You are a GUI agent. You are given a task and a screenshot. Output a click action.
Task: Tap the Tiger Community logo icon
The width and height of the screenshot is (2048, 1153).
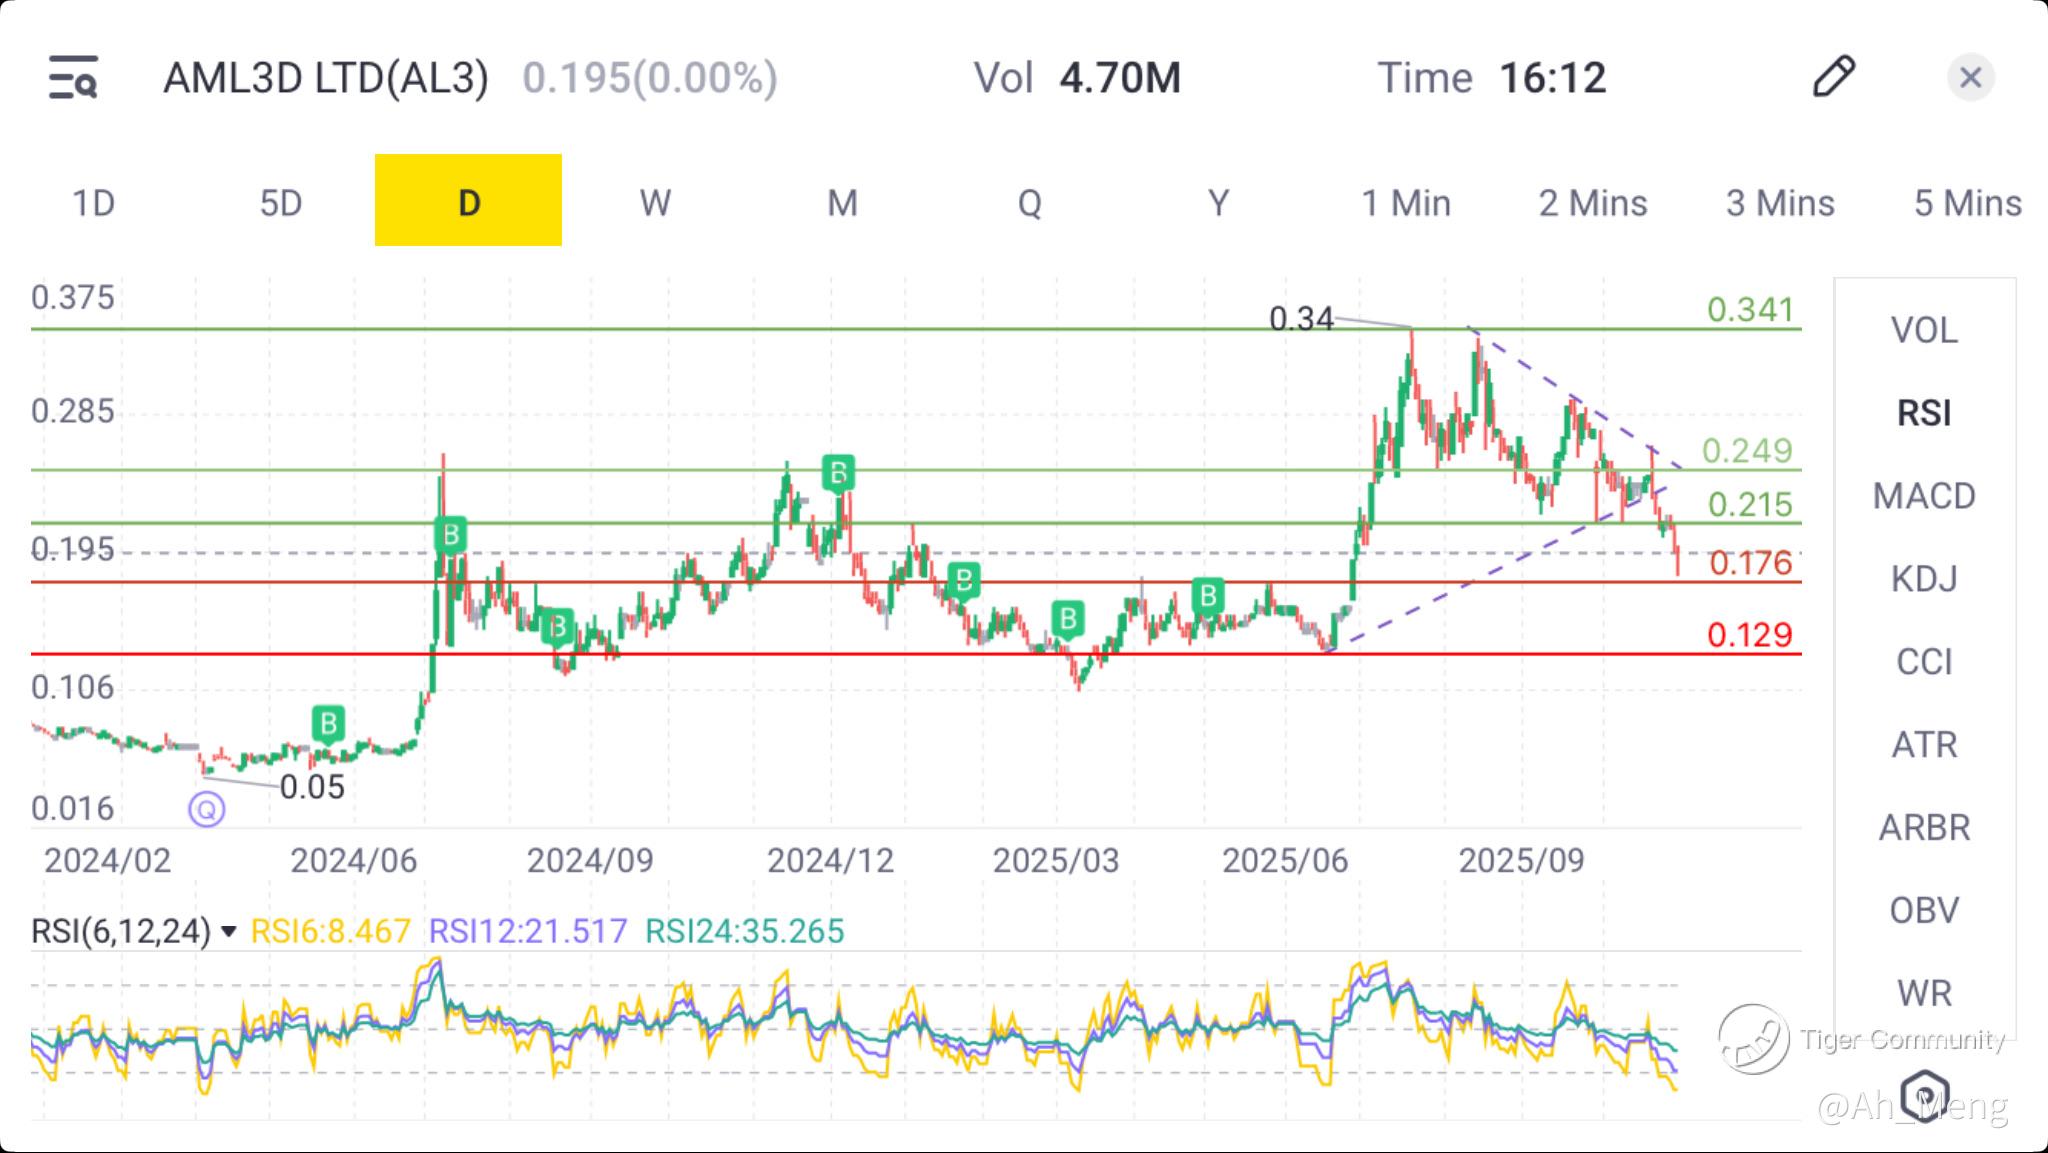coord(1753,1039)
